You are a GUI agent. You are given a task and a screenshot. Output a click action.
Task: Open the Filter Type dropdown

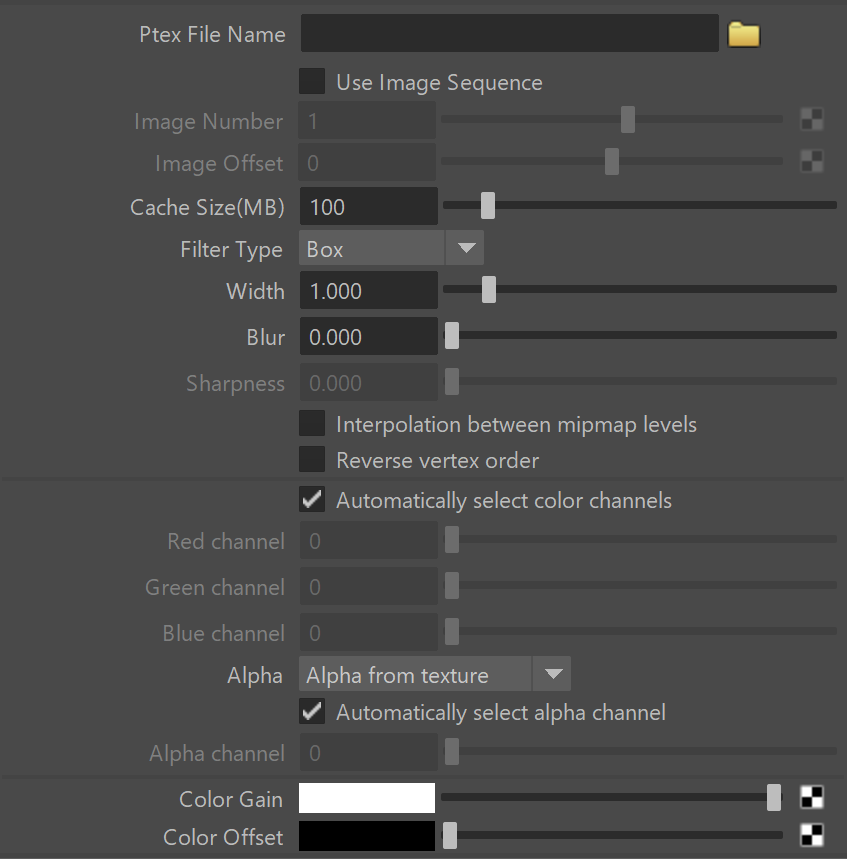pos(391,248)
